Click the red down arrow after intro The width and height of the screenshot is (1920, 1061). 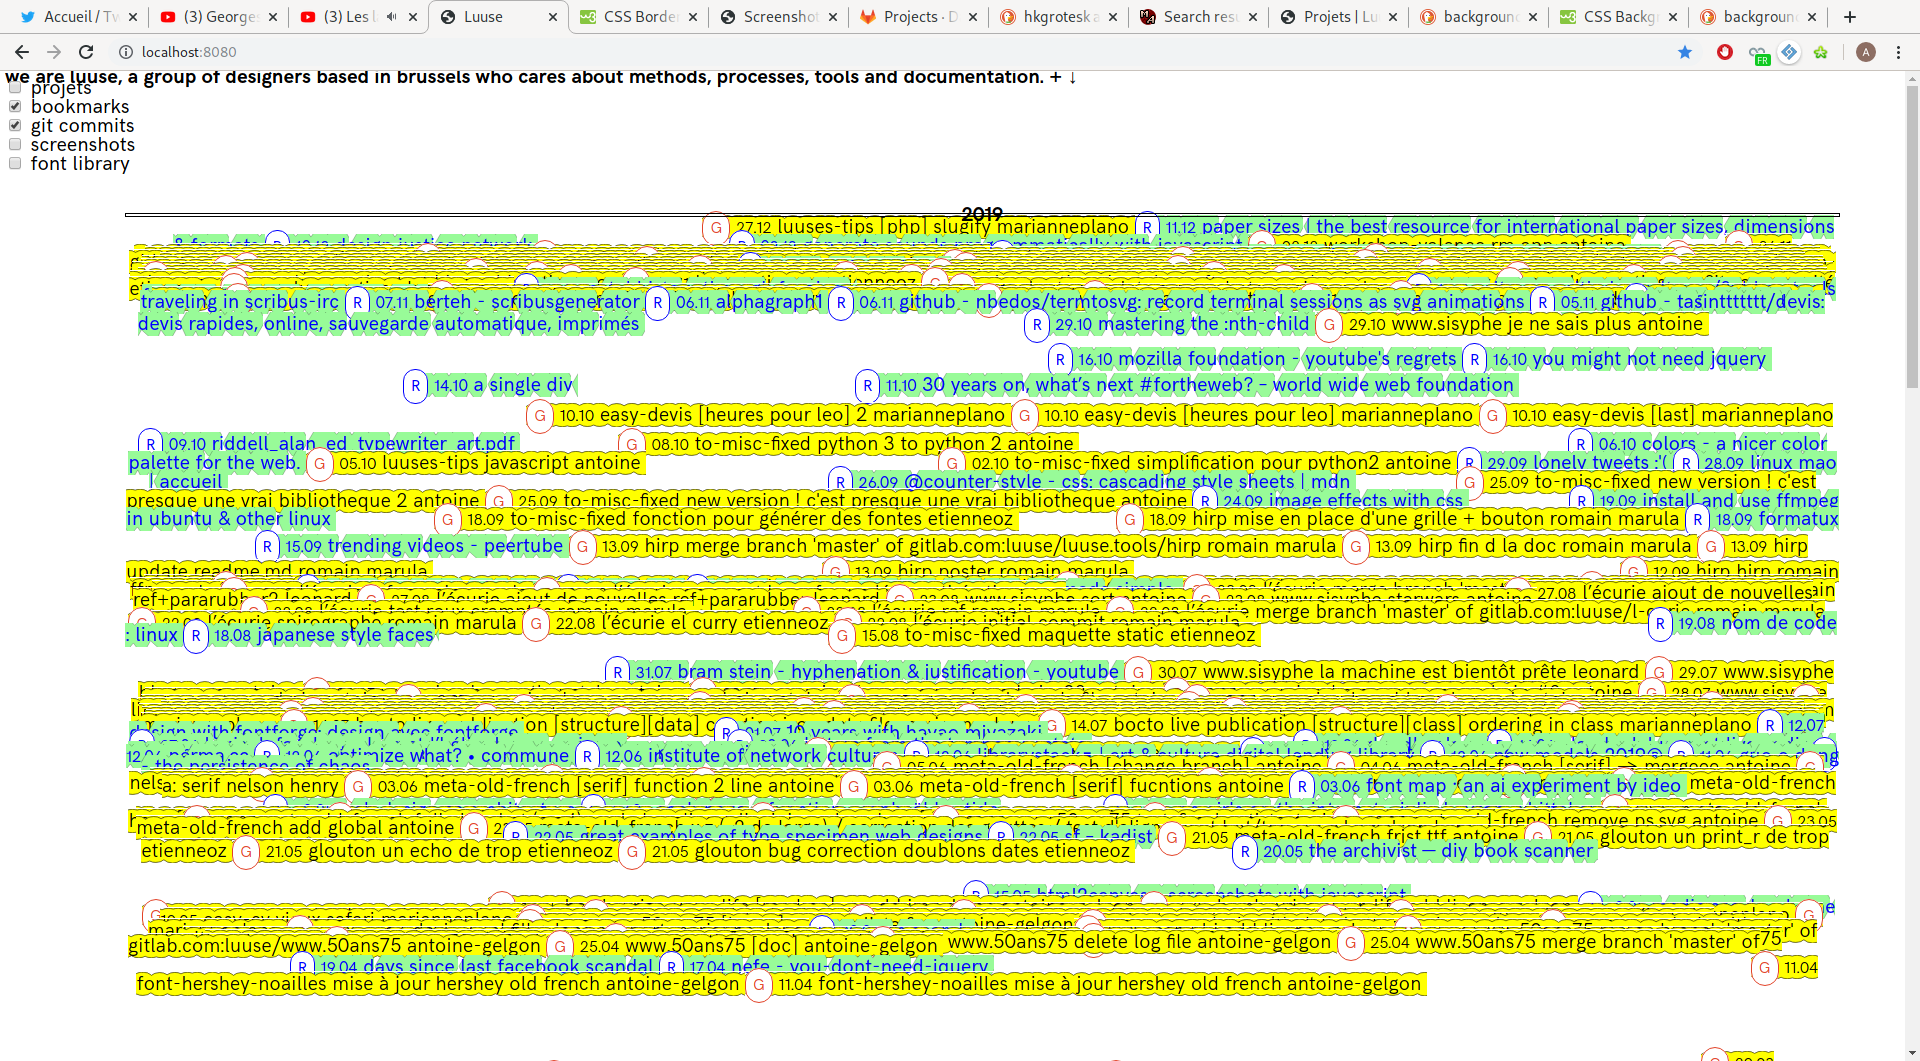(x=1073, y=77)
